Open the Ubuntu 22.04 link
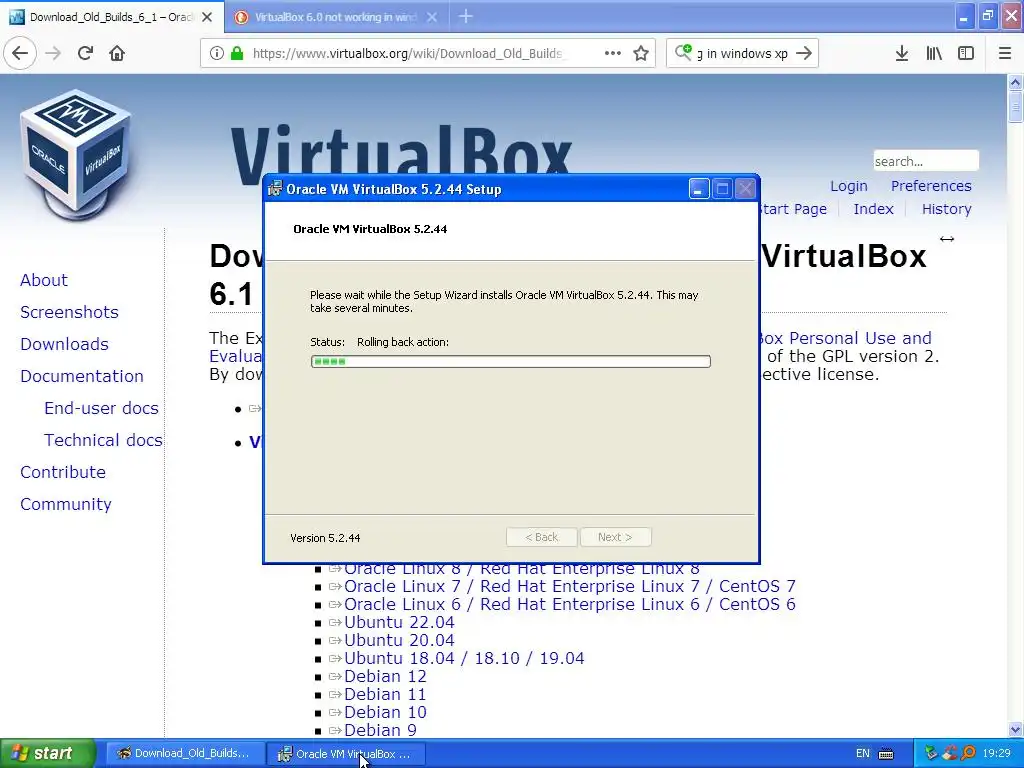1024x768 pixels. pos(399,622)
